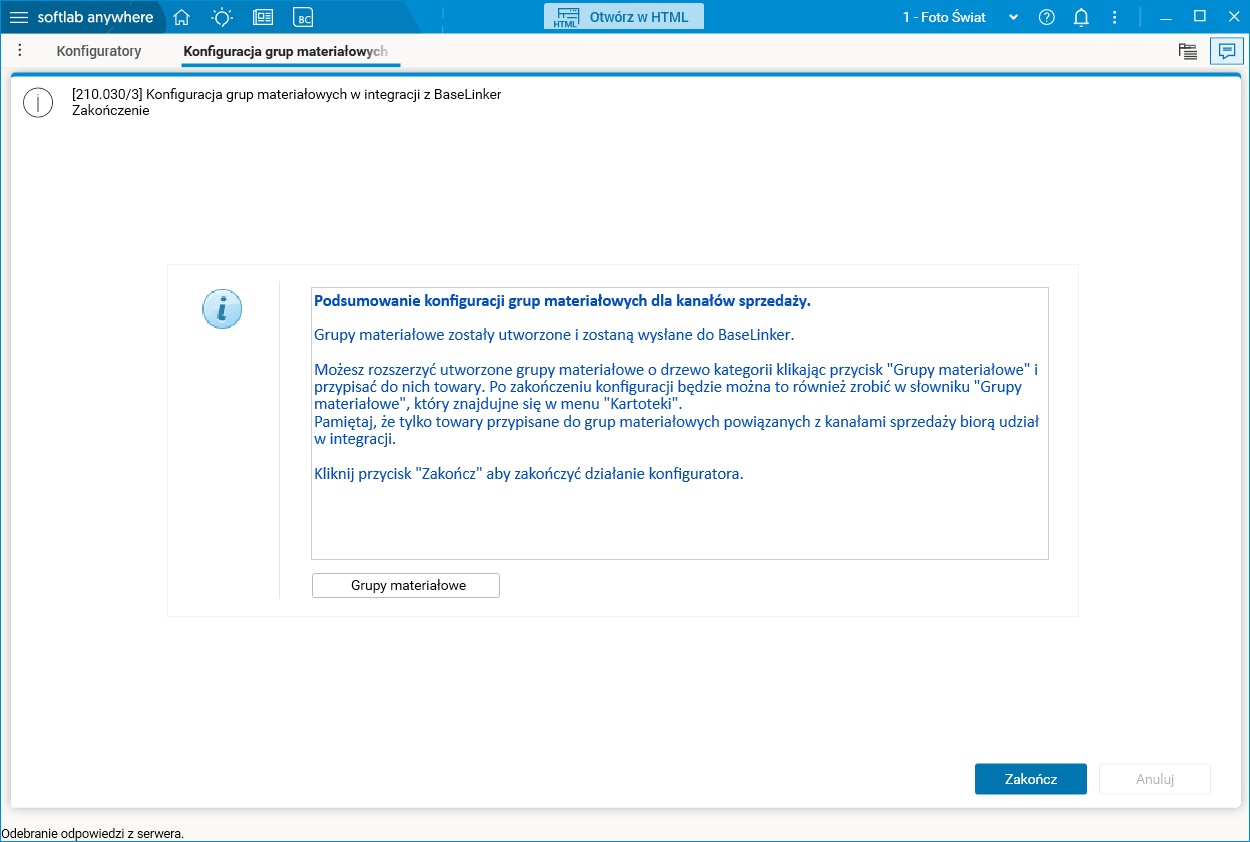Toggle the comments panel icon

coord(1227,51)
